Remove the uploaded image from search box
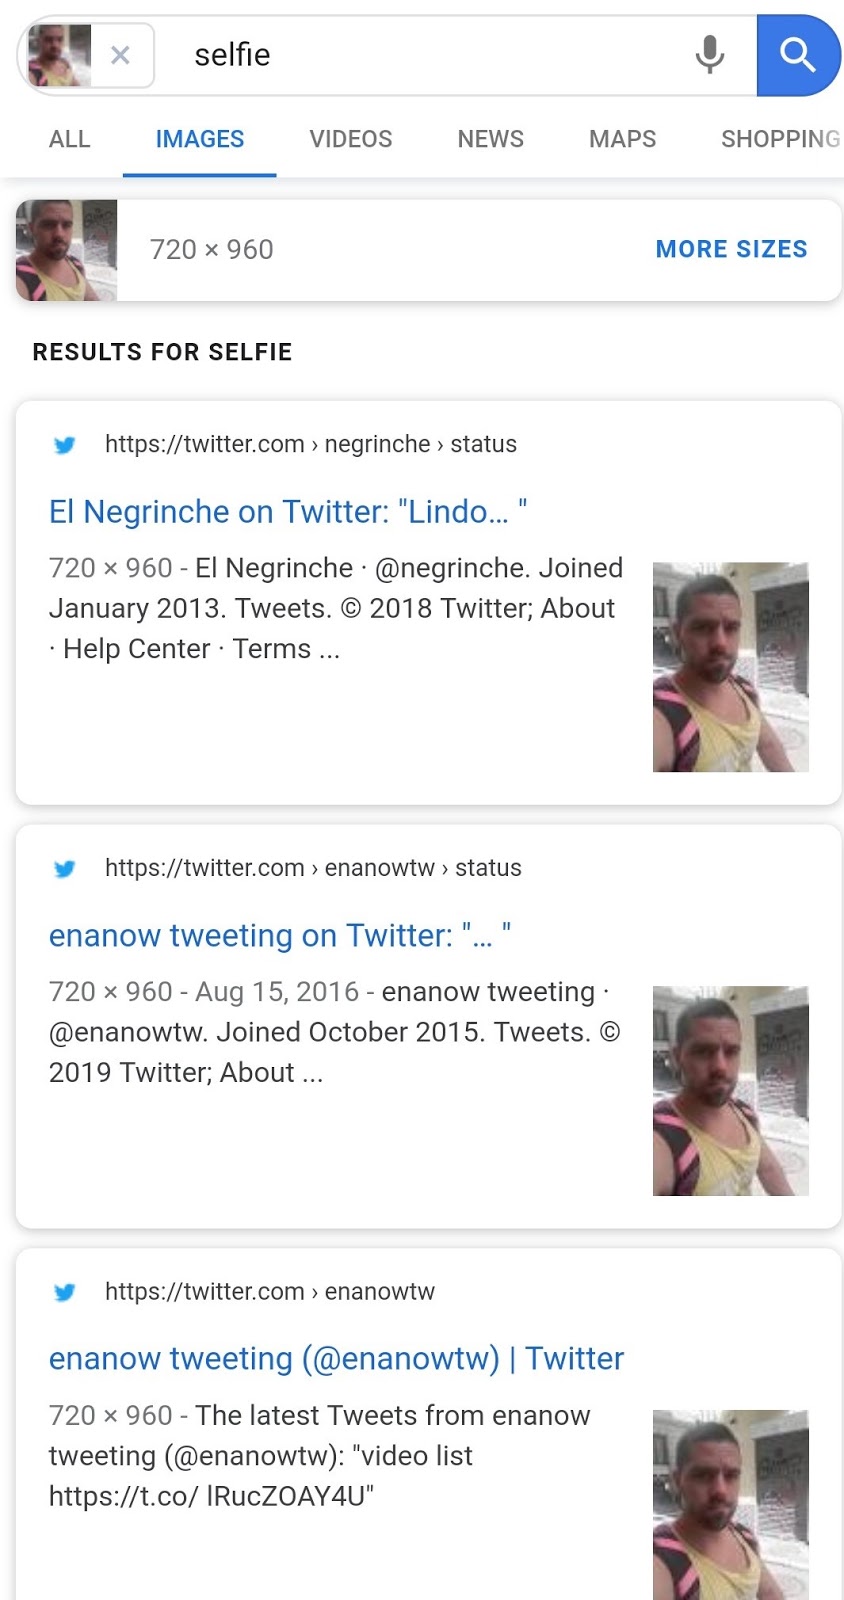The height and width of the screenshot is (1600, 844). [x=120, y=55]
